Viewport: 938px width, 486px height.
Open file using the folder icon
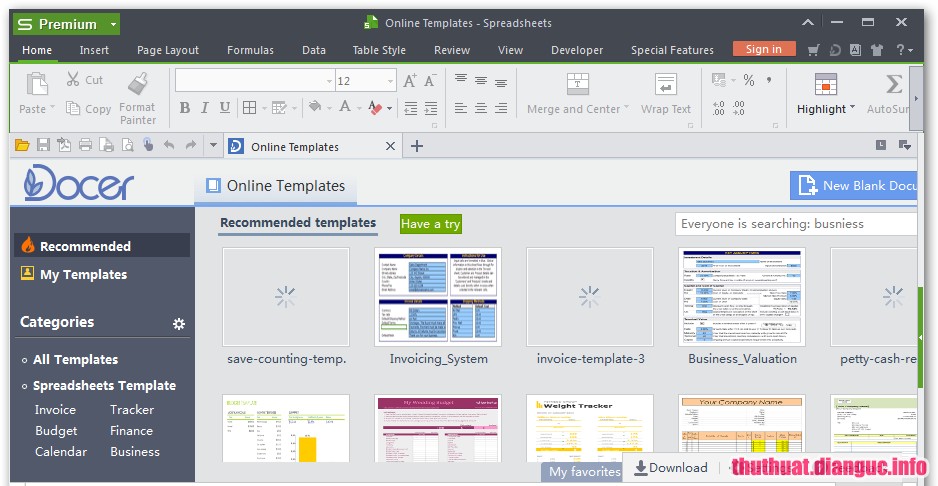[x=22, y=145]
